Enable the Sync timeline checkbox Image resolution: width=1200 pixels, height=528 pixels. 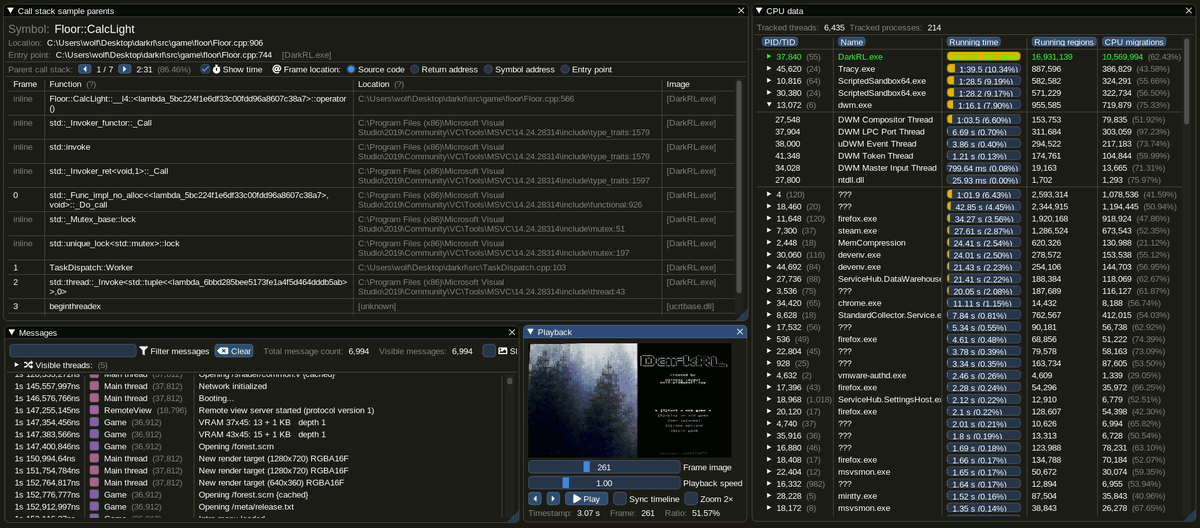[620, 498]
